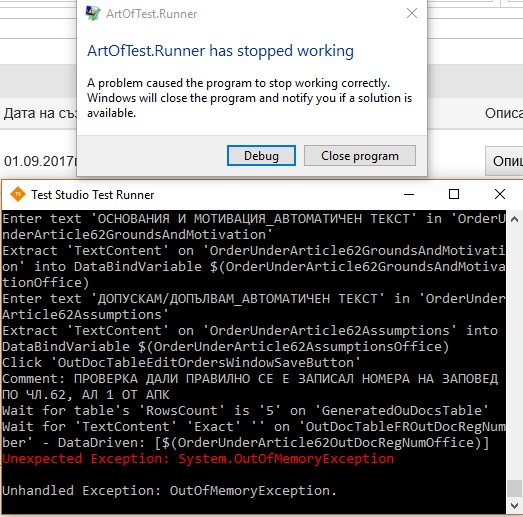Click the 'ArtOfTest.Runner has stopped working' heading

coord(220,51)
